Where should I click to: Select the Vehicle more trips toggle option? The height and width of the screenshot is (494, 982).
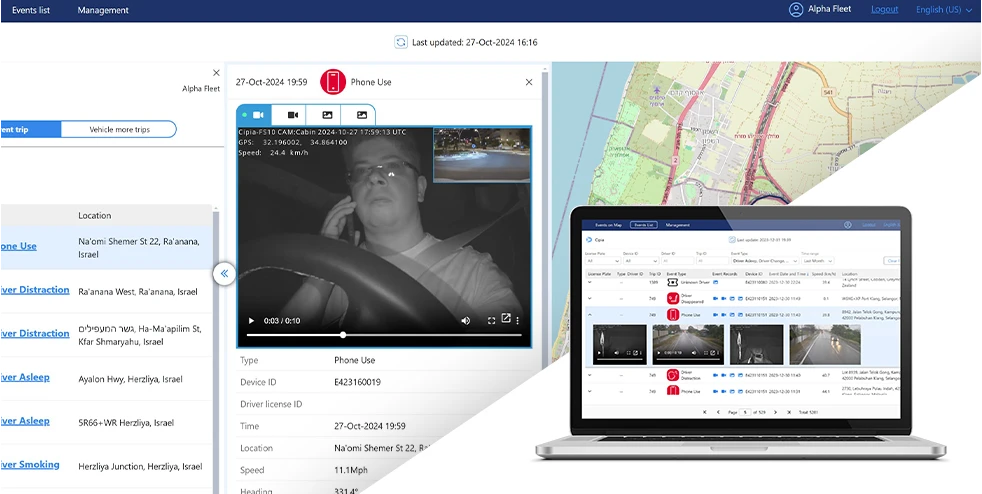point(119,129)
